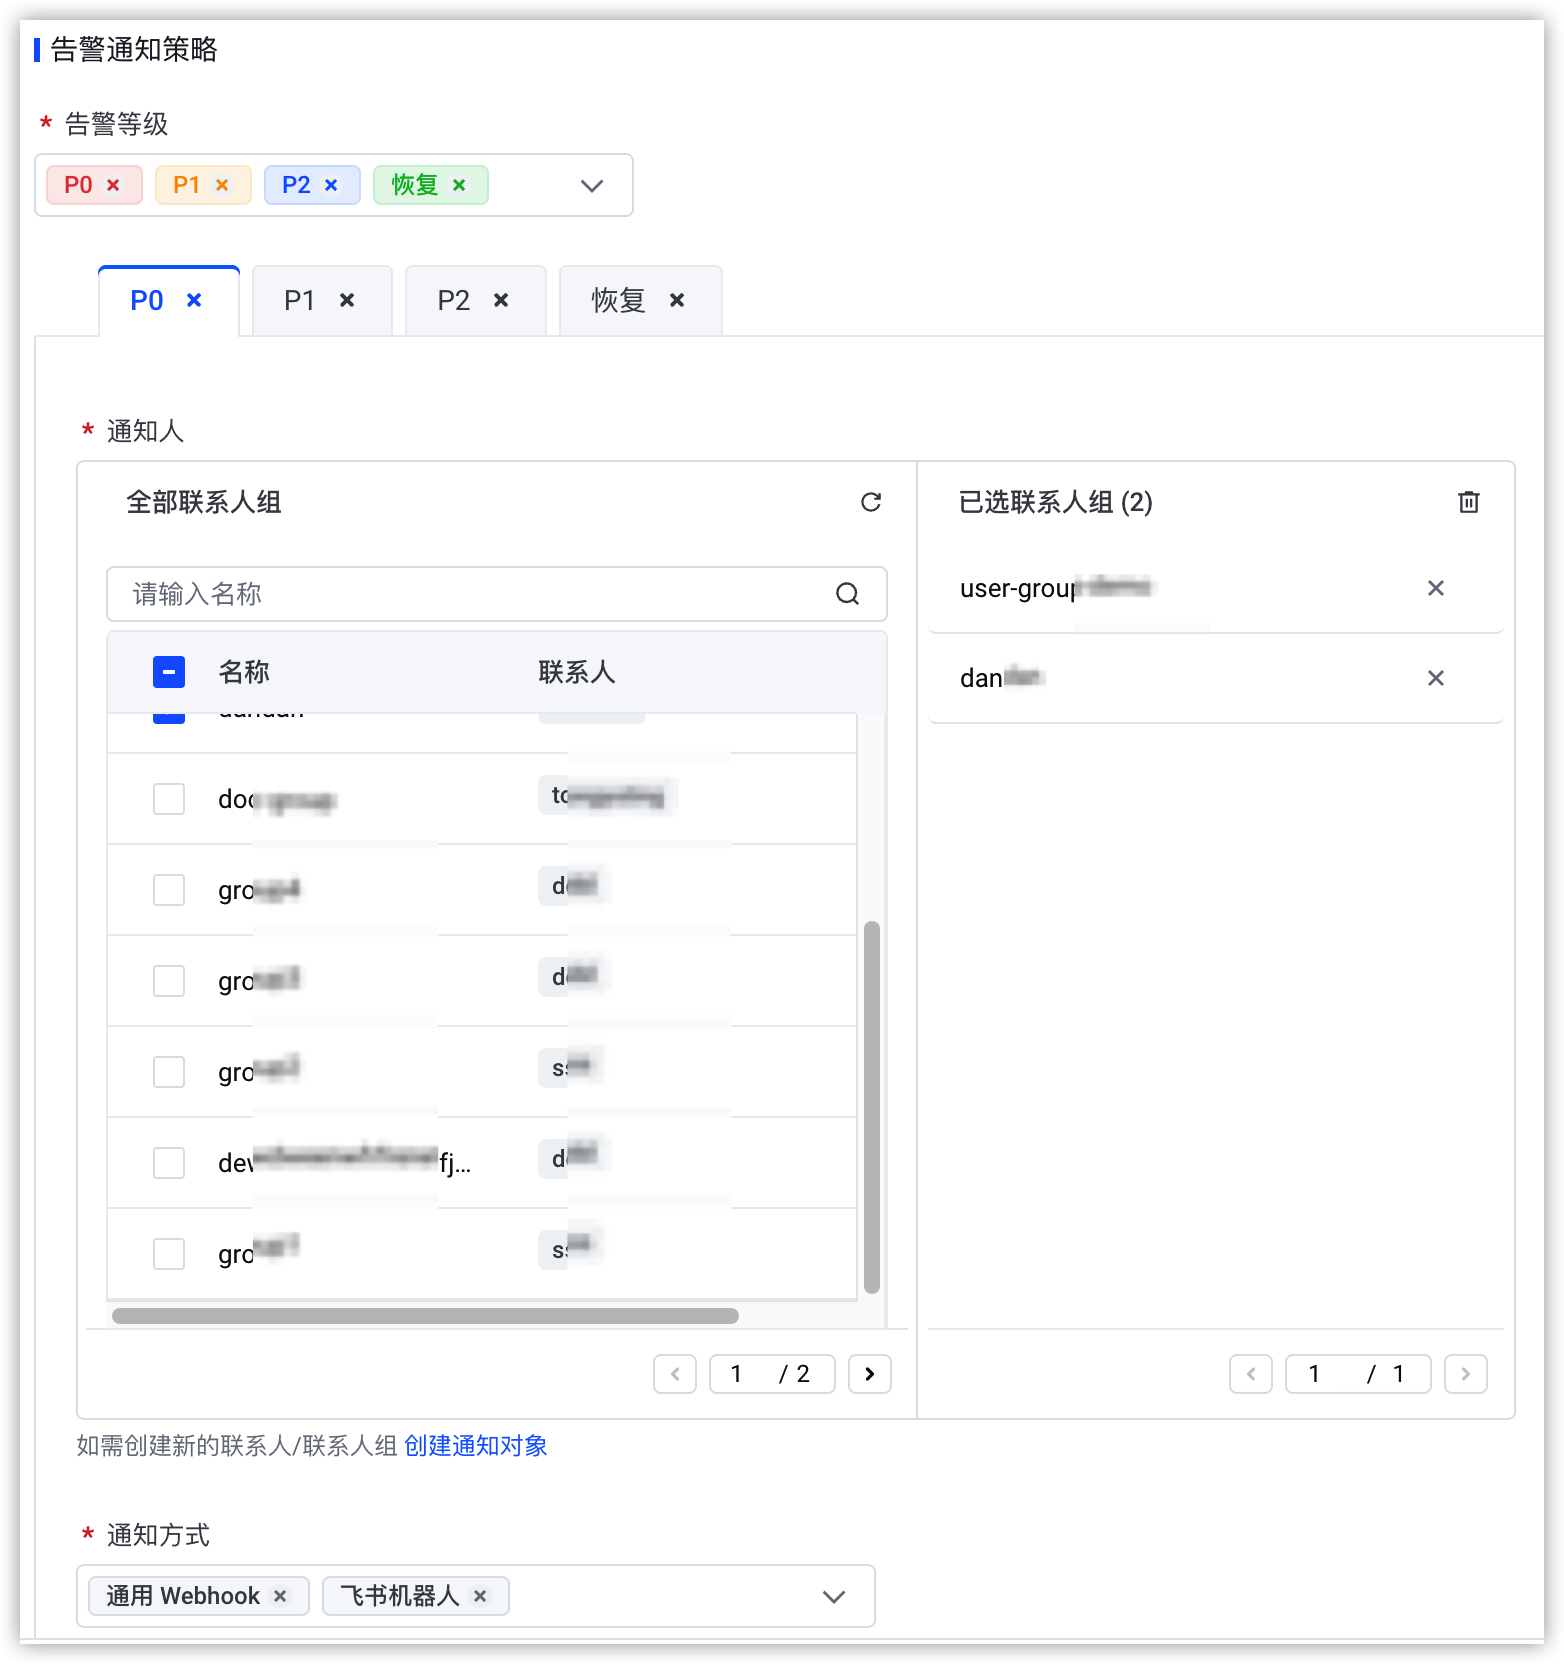Image resolution: width=1564 pixels, height=1664 pixels.
Task: Remove user-group entry from selected list
Action: click(x=1435, y=588)
